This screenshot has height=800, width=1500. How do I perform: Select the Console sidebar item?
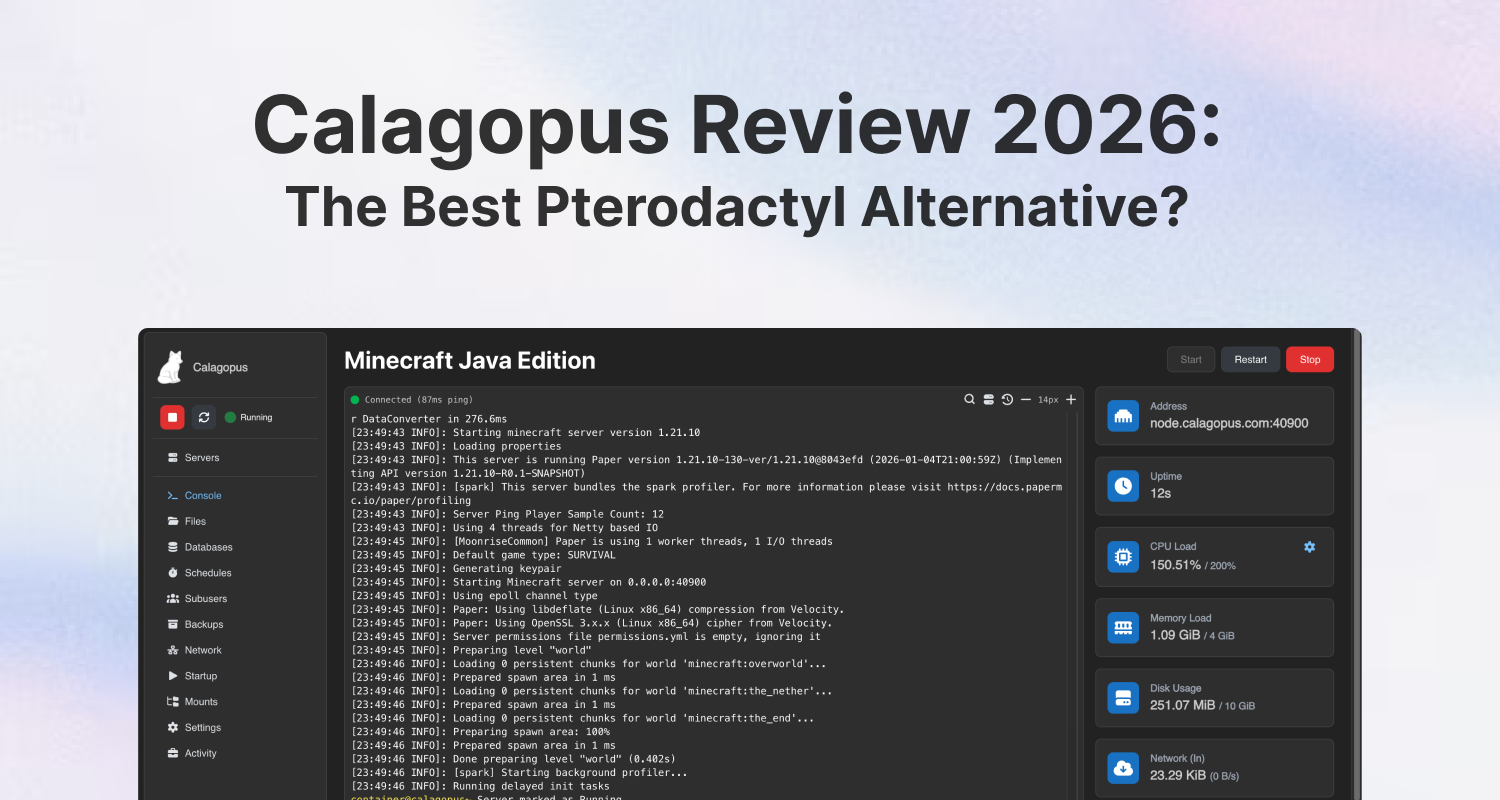194,495
